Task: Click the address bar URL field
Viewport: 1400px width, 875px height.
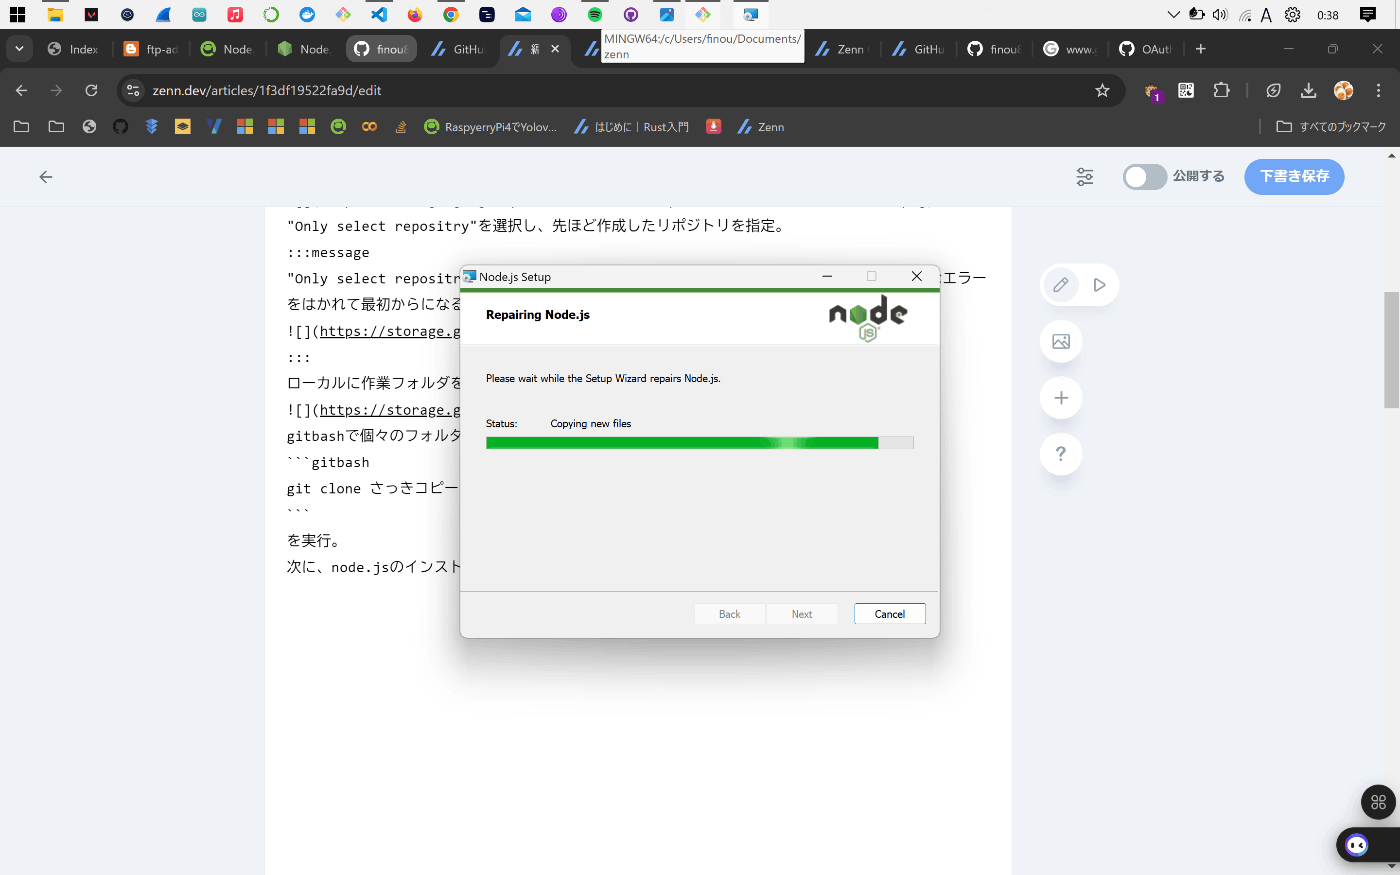Action: click(620, 90)
